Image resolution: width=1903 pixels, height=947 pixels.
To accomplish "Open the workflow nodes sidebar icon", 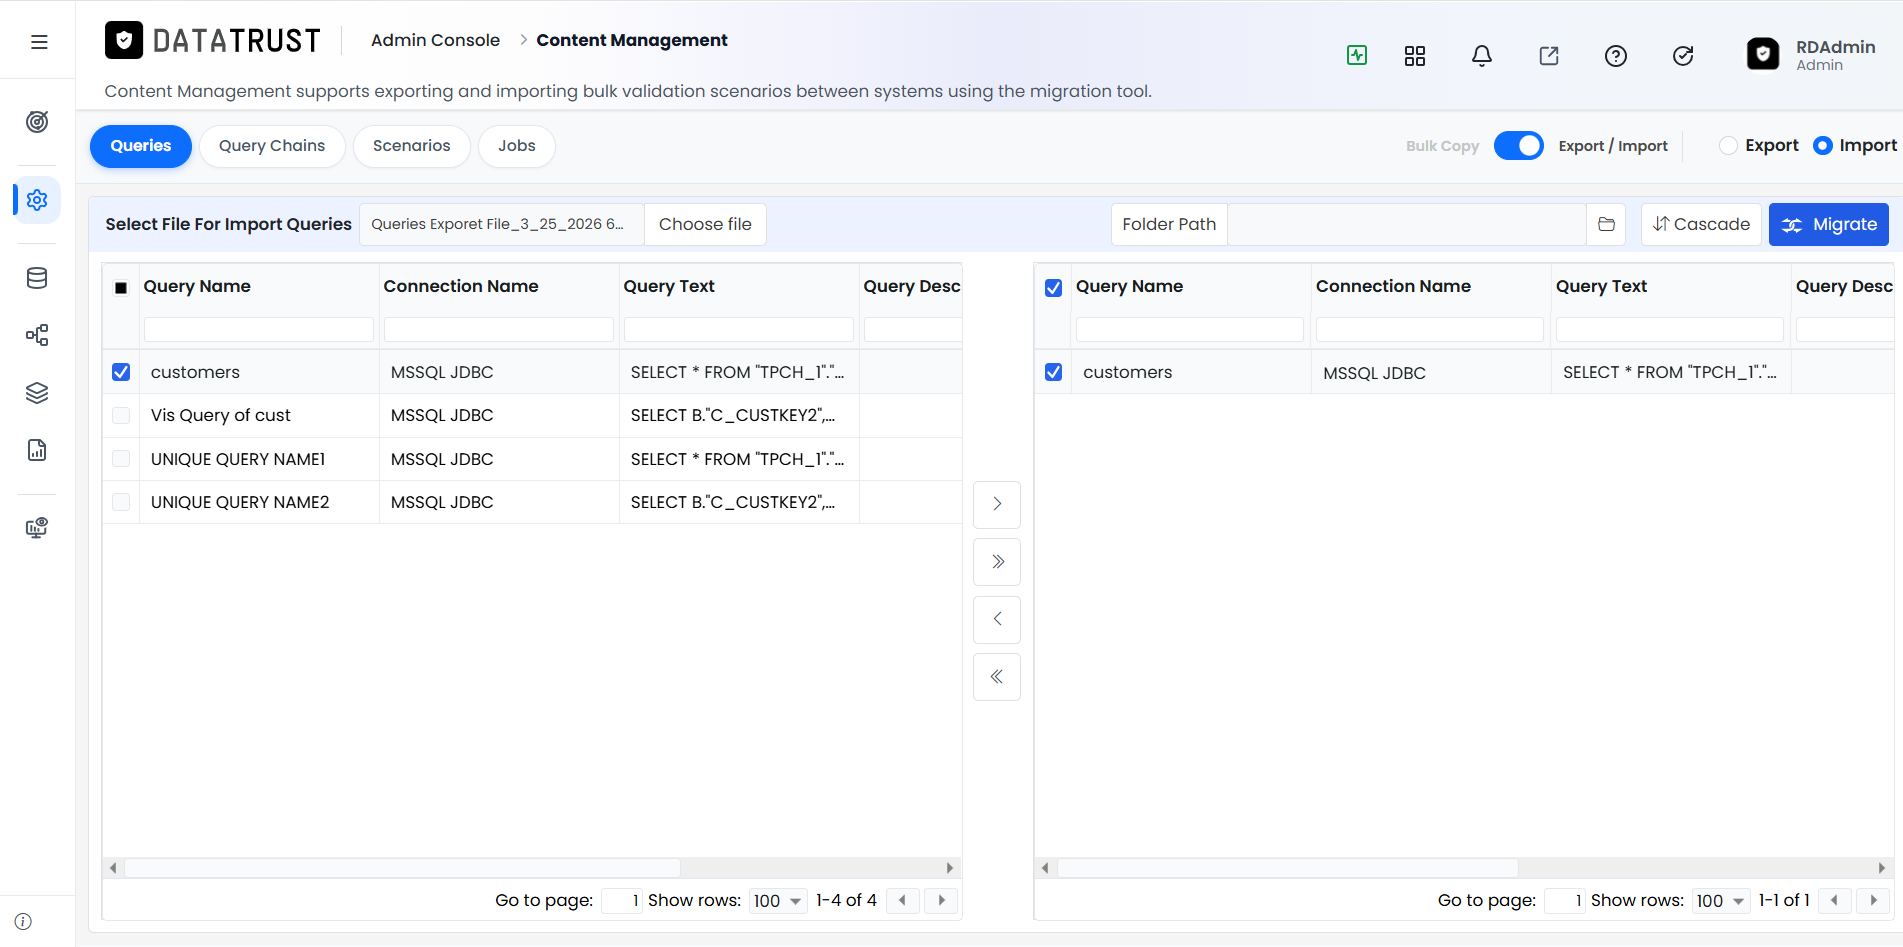I will 37,335.
